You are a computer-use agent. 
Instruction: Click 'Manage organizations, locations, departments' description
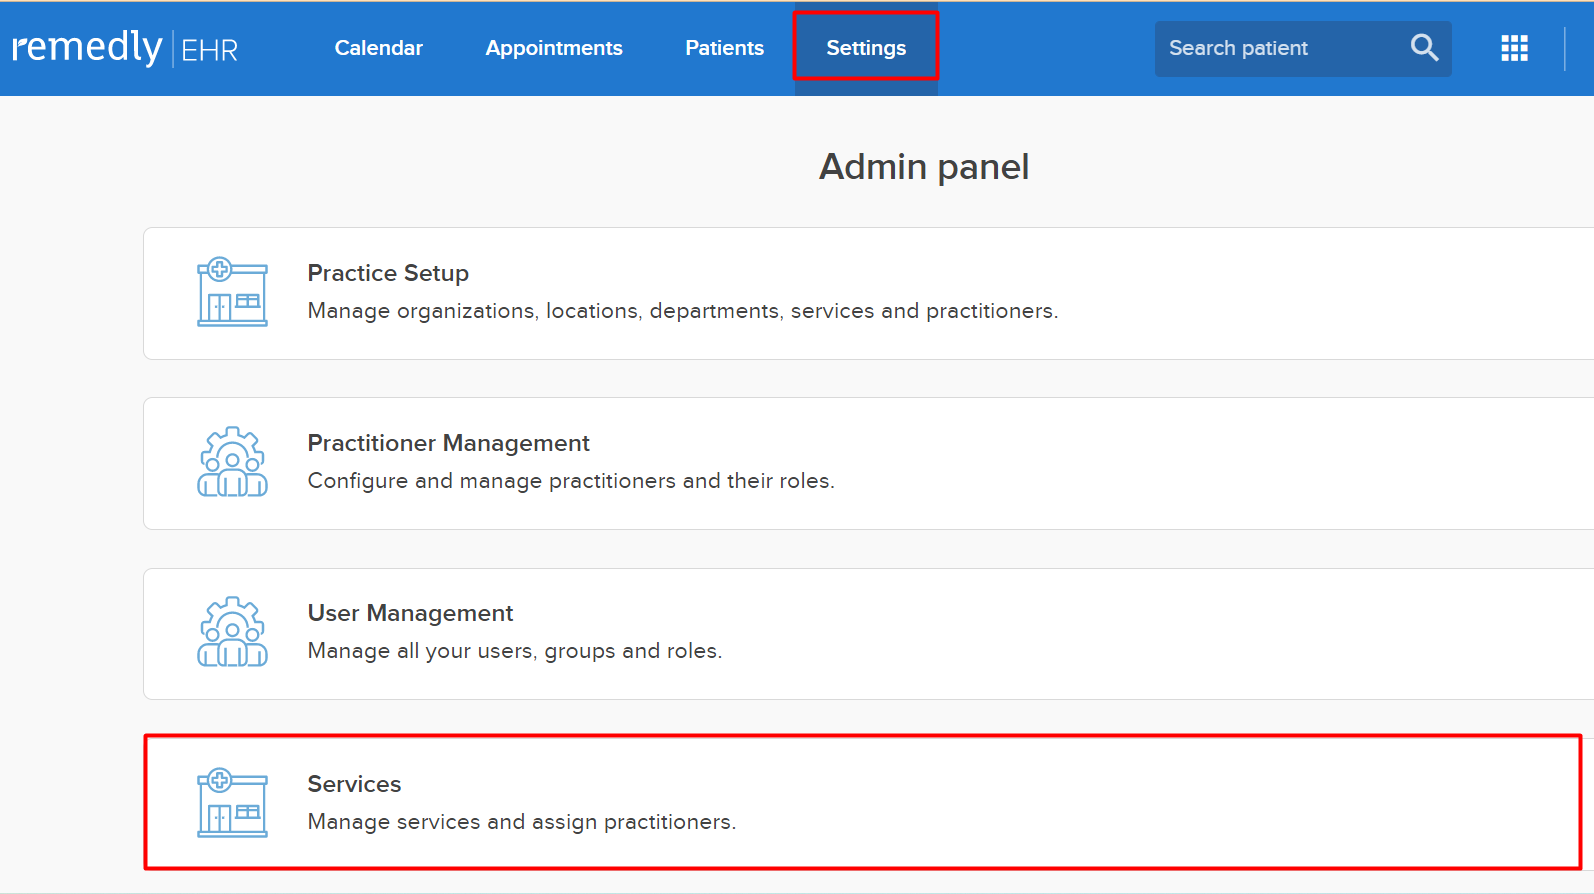pos(683,311)
